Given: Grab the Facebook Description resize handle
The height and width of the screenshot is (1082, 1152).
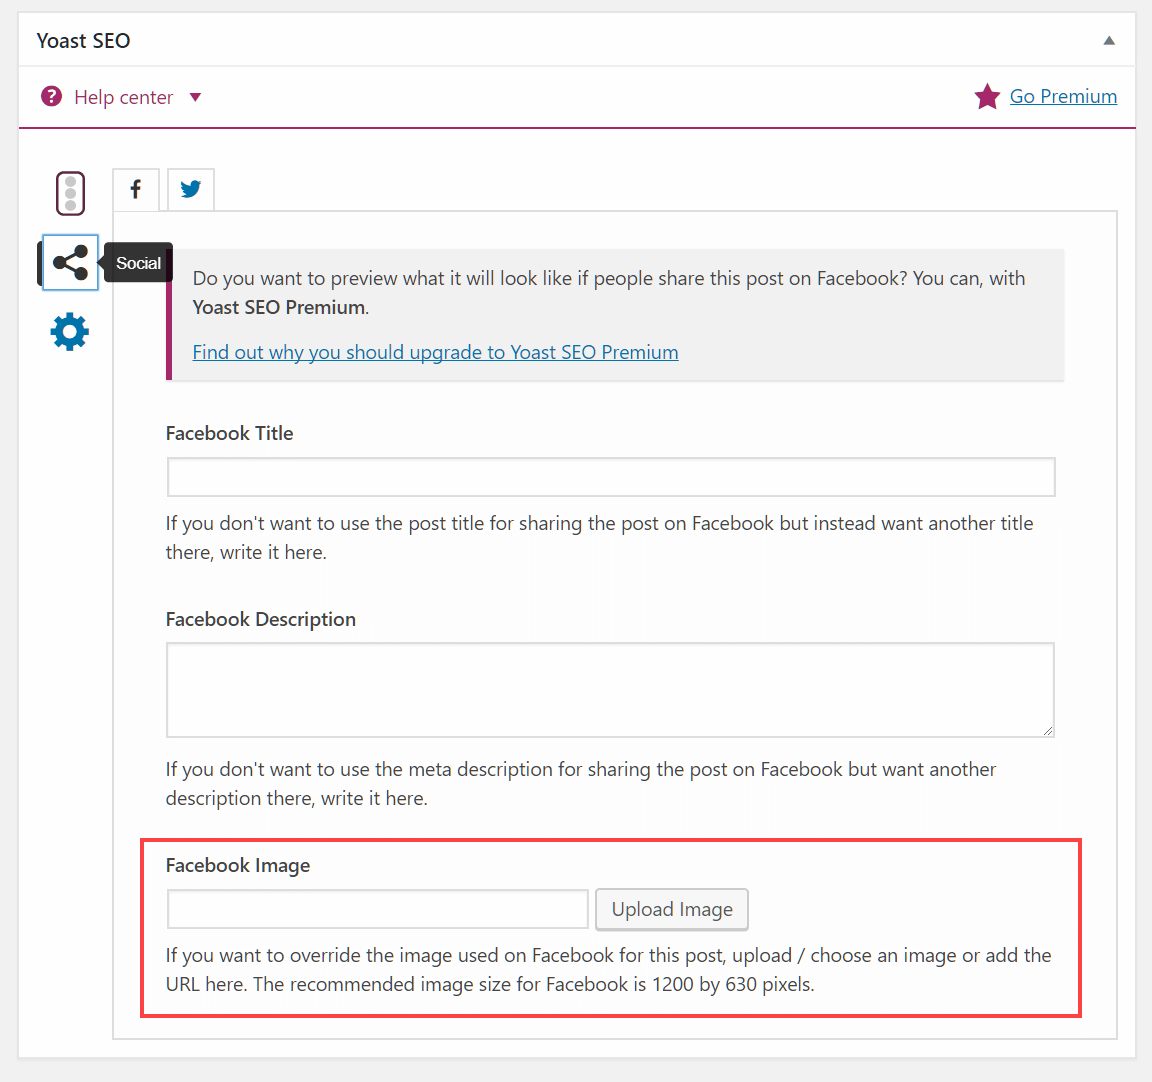Looking at the screenshot, I should (1048, 730).
